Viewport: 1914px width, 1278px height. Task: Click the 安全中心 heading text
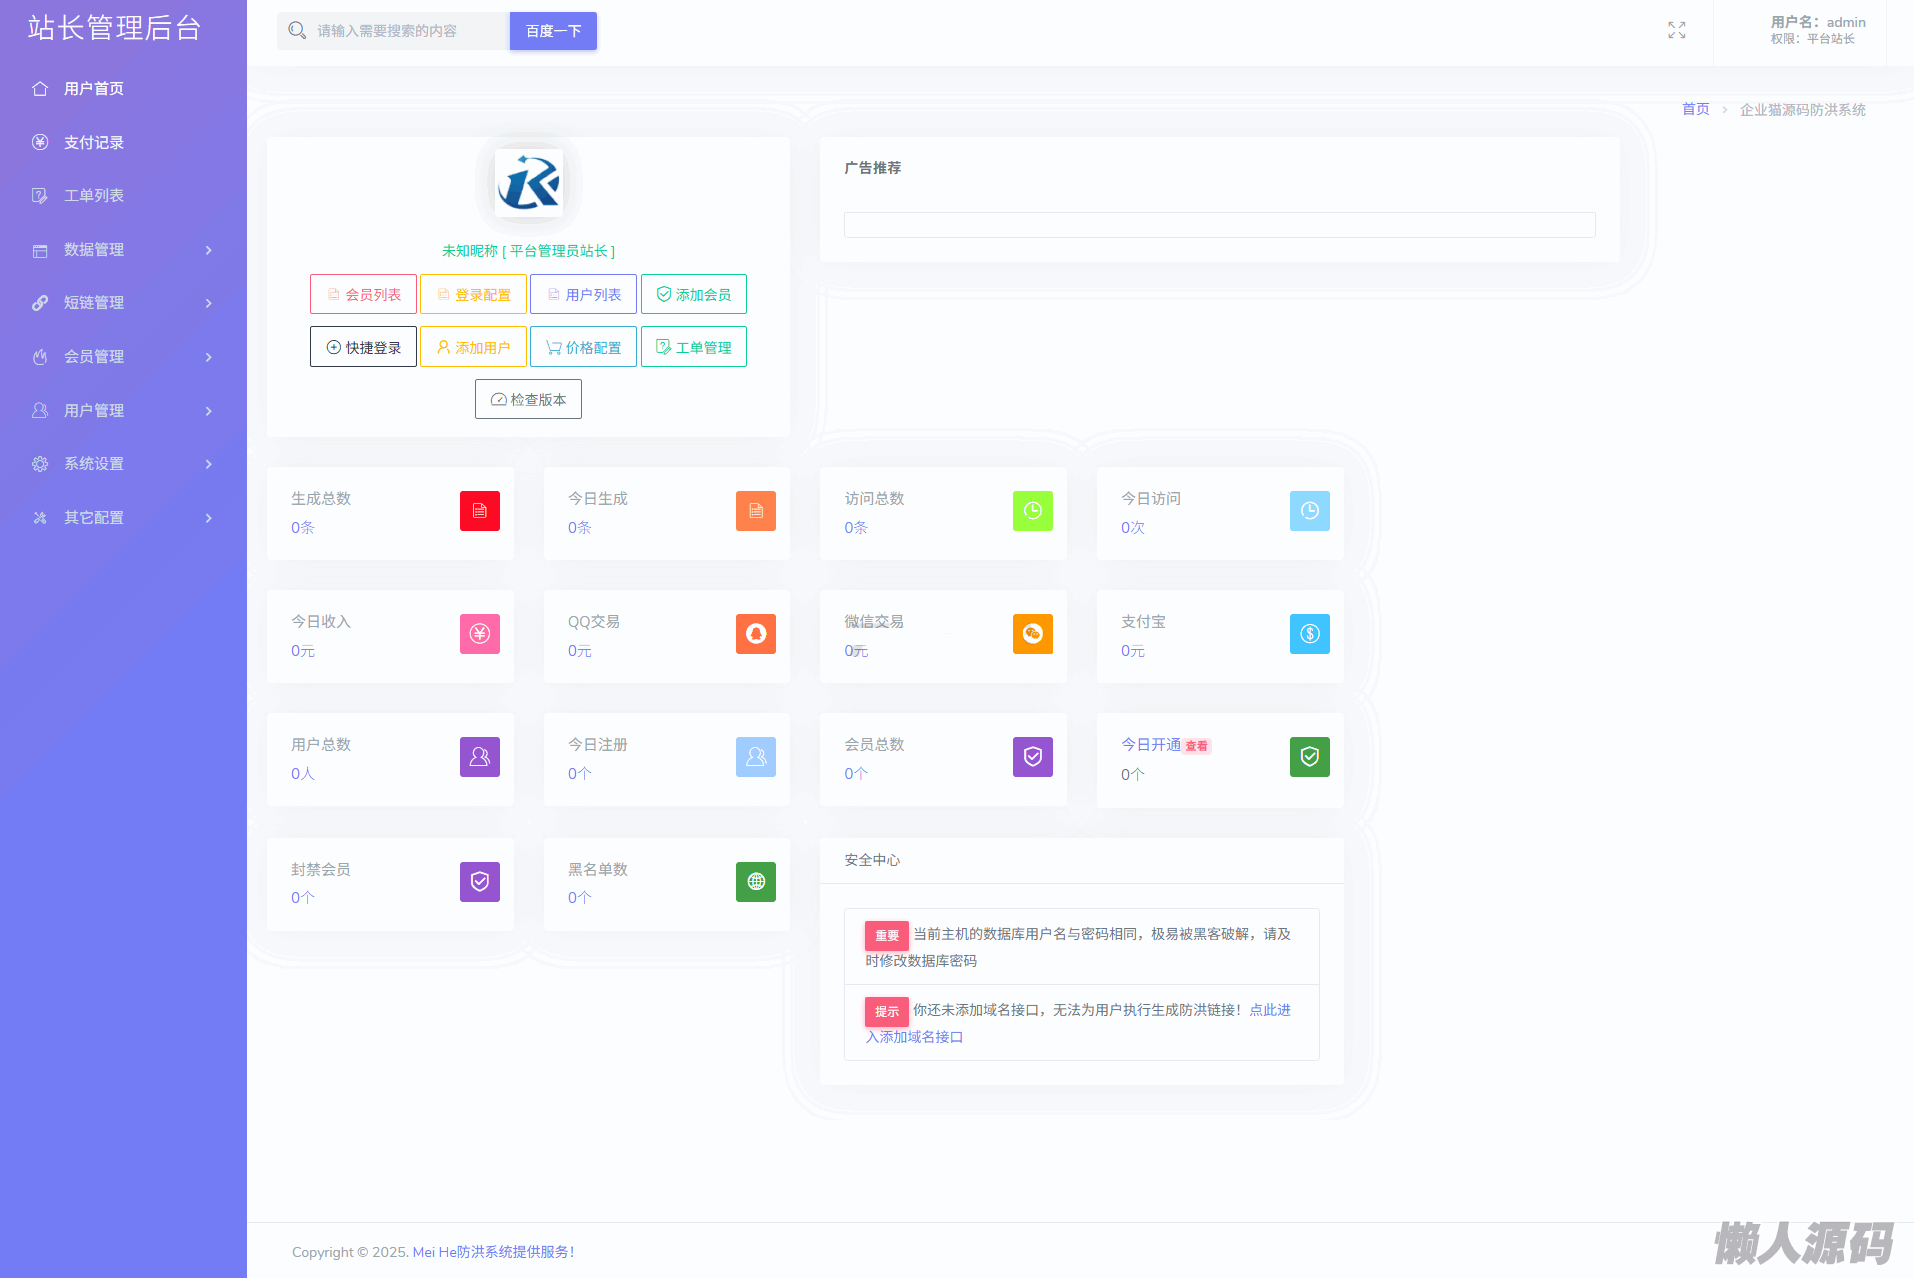872,860
